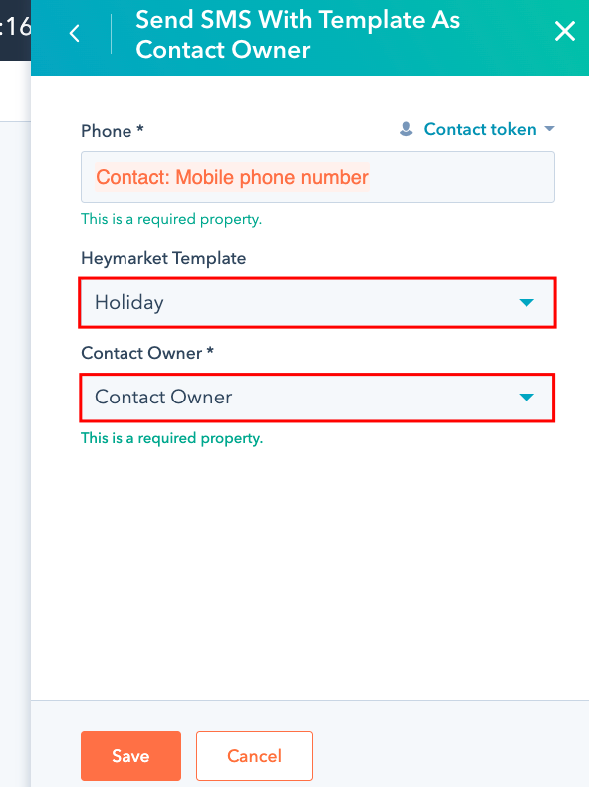
Task: Select the Contact: Mobile phone number token
Action: coord(232,177)
